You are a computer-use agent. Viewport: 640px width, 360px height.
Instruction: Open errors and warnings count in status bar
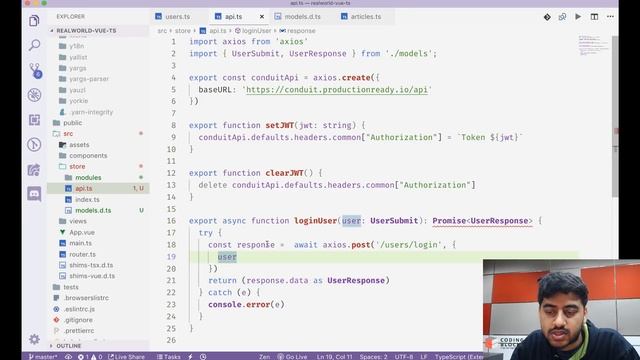point(90,357)
